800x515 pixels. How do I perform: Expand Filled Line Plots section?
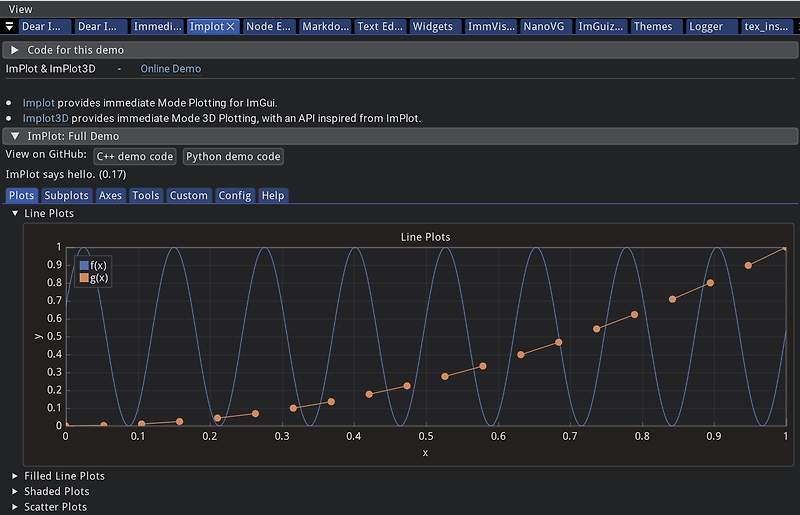(64, 476)
